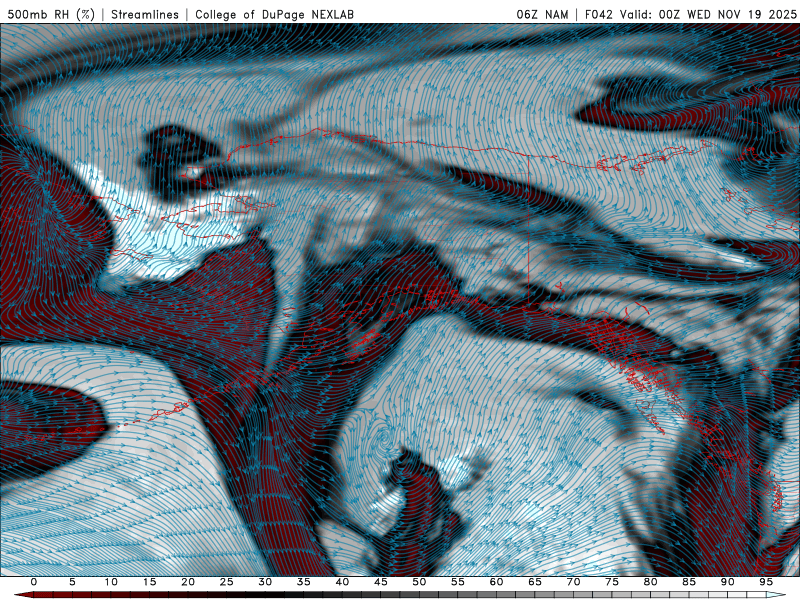
Task: Click the "70" value on the humidity scale
Action: [x=573, y=582]
